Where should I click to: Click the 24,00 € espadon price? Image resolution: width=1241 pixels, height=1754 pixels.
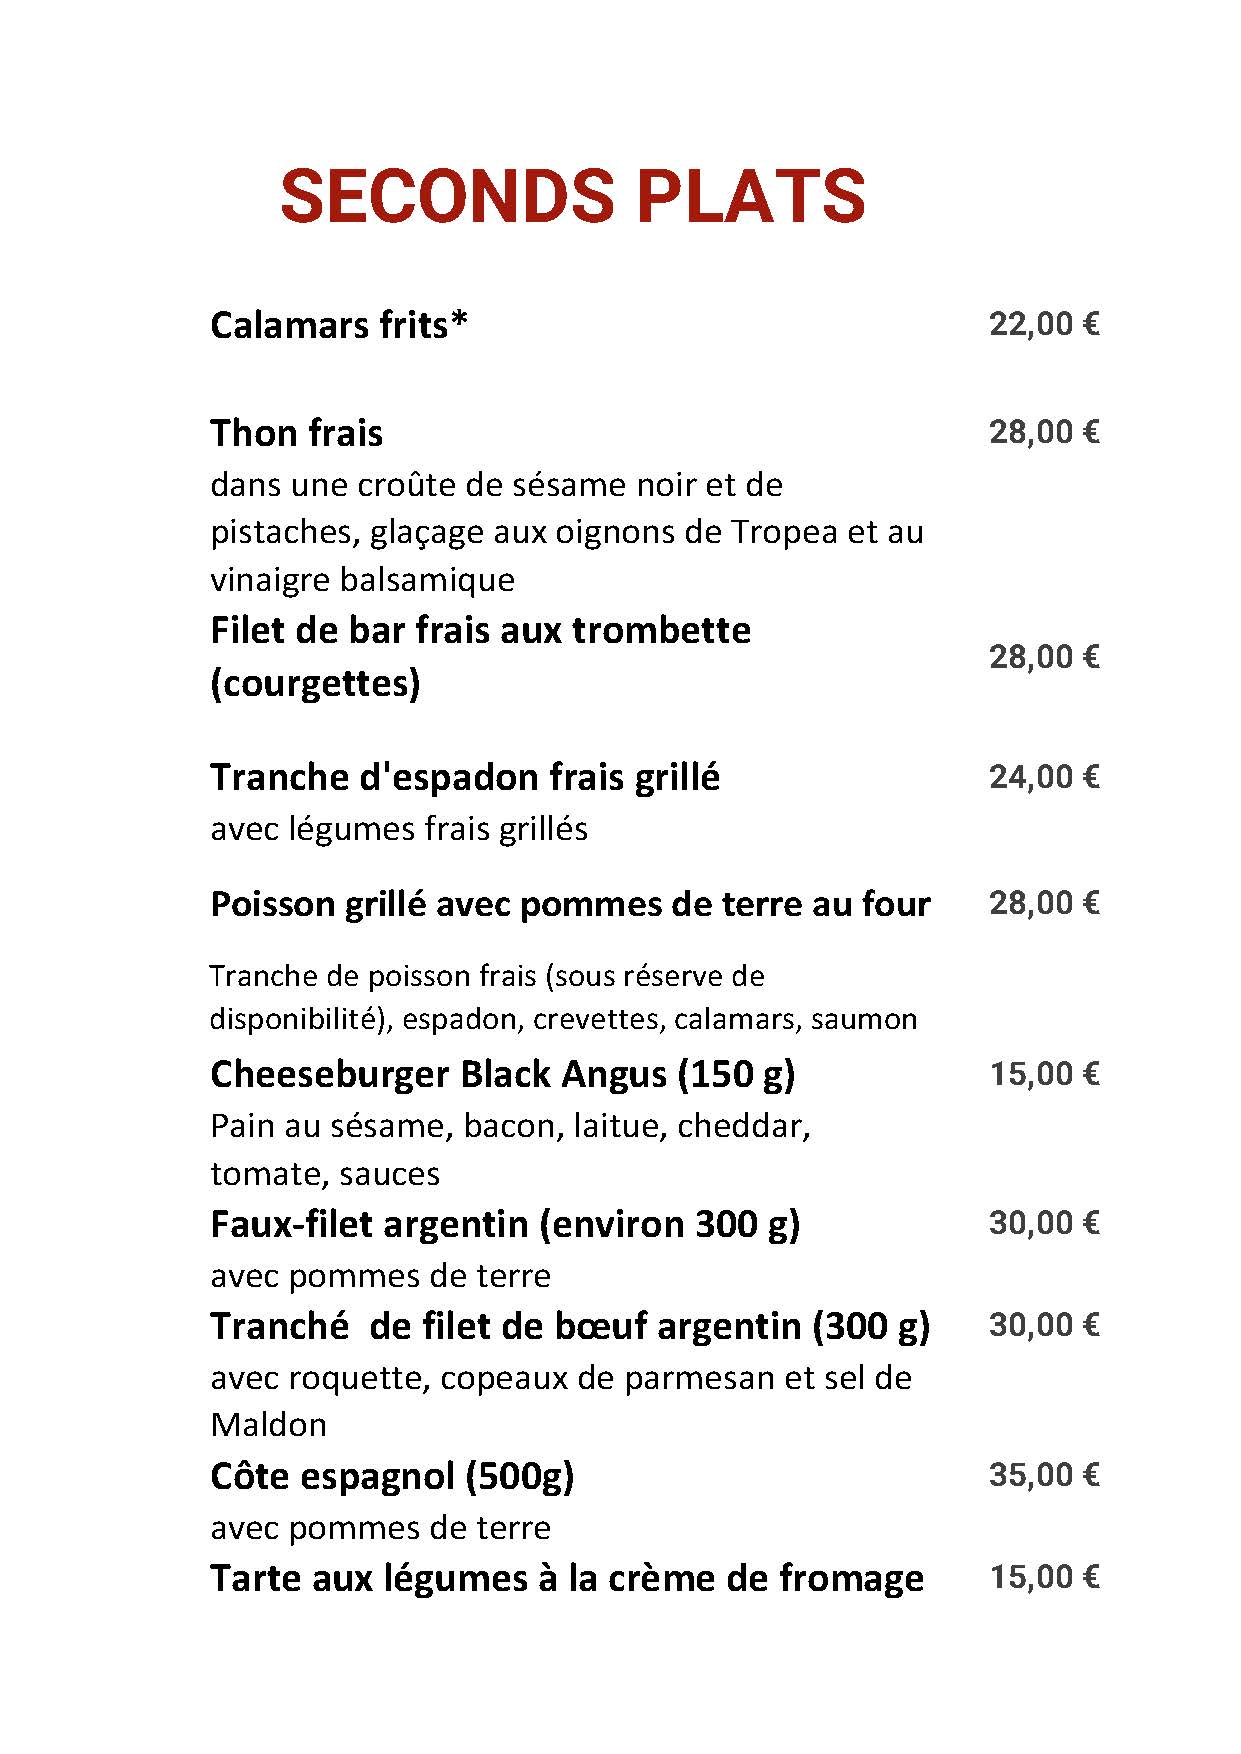tap(1044, 777)
